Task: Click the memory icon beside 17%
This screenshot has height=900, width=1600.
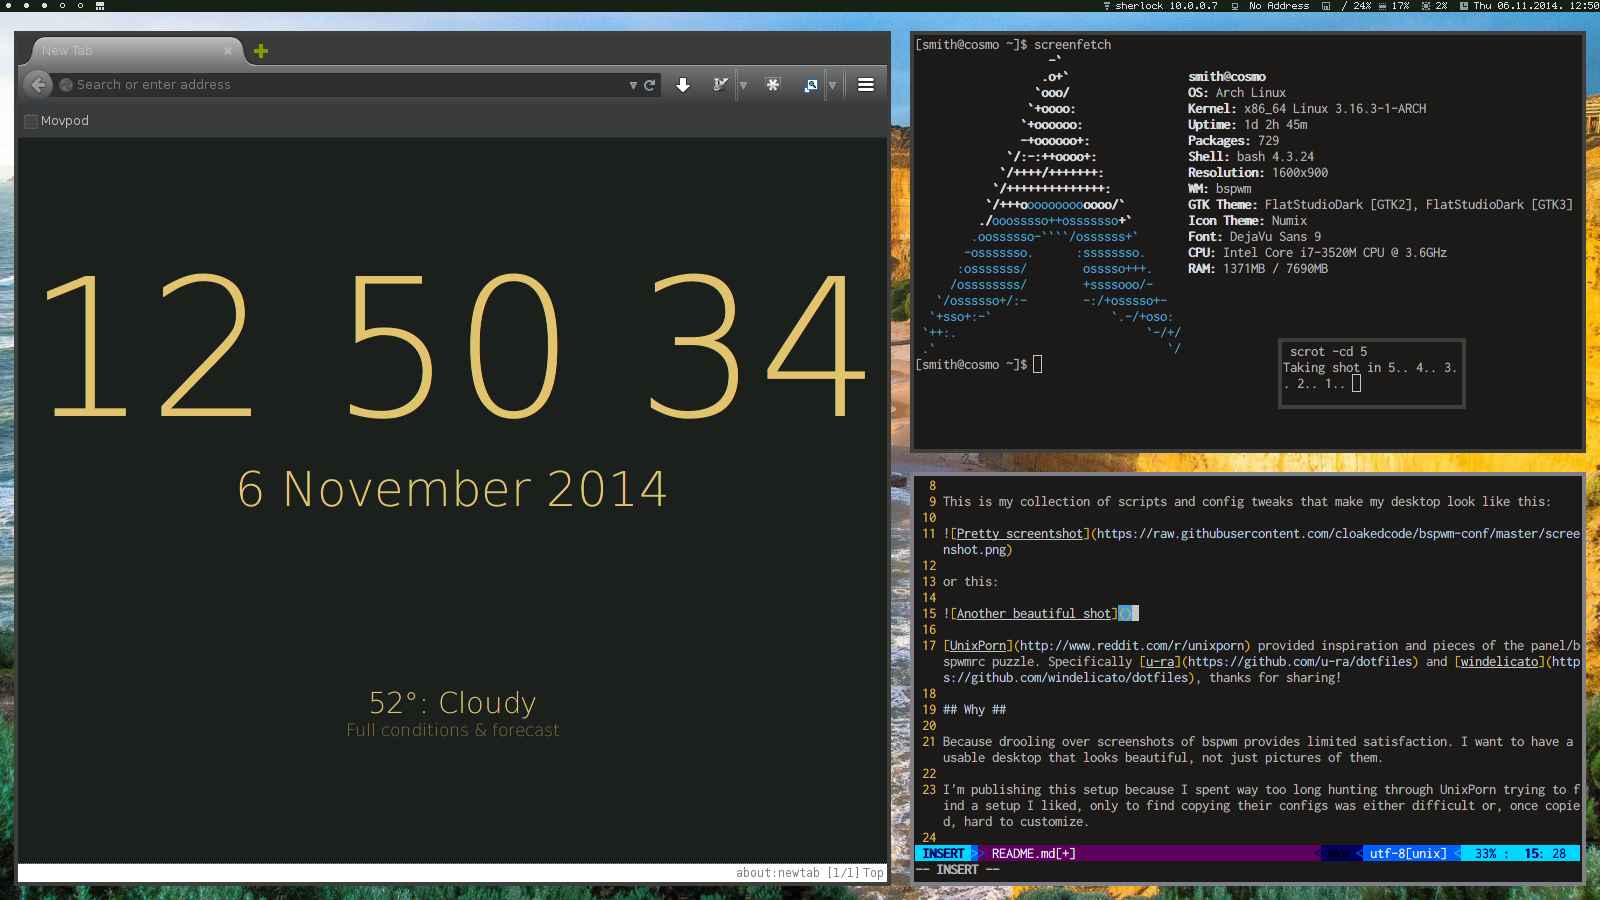Action: click(x=1382, y=6)
